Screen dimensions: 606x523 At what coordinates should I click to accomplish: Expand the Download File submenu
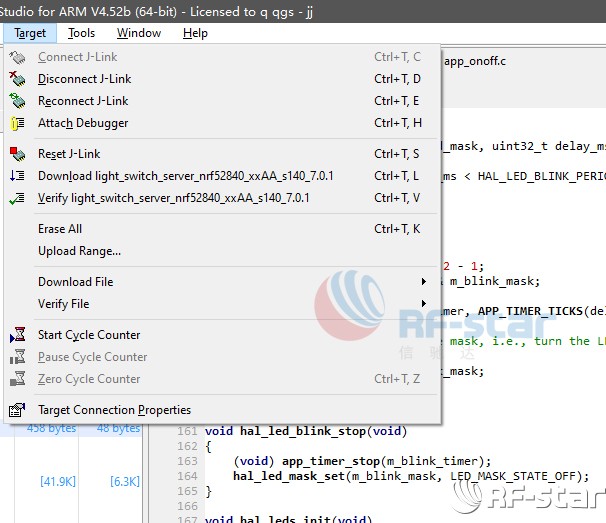click(x=424, y=282)
